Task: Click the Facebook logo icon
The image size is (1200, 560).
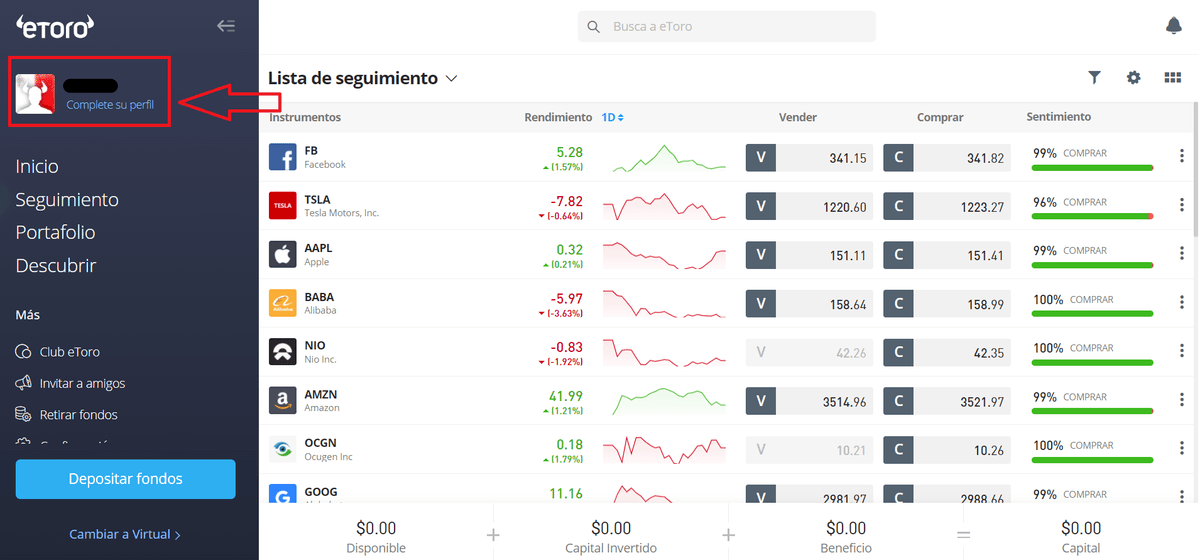Action: point(283,157)
